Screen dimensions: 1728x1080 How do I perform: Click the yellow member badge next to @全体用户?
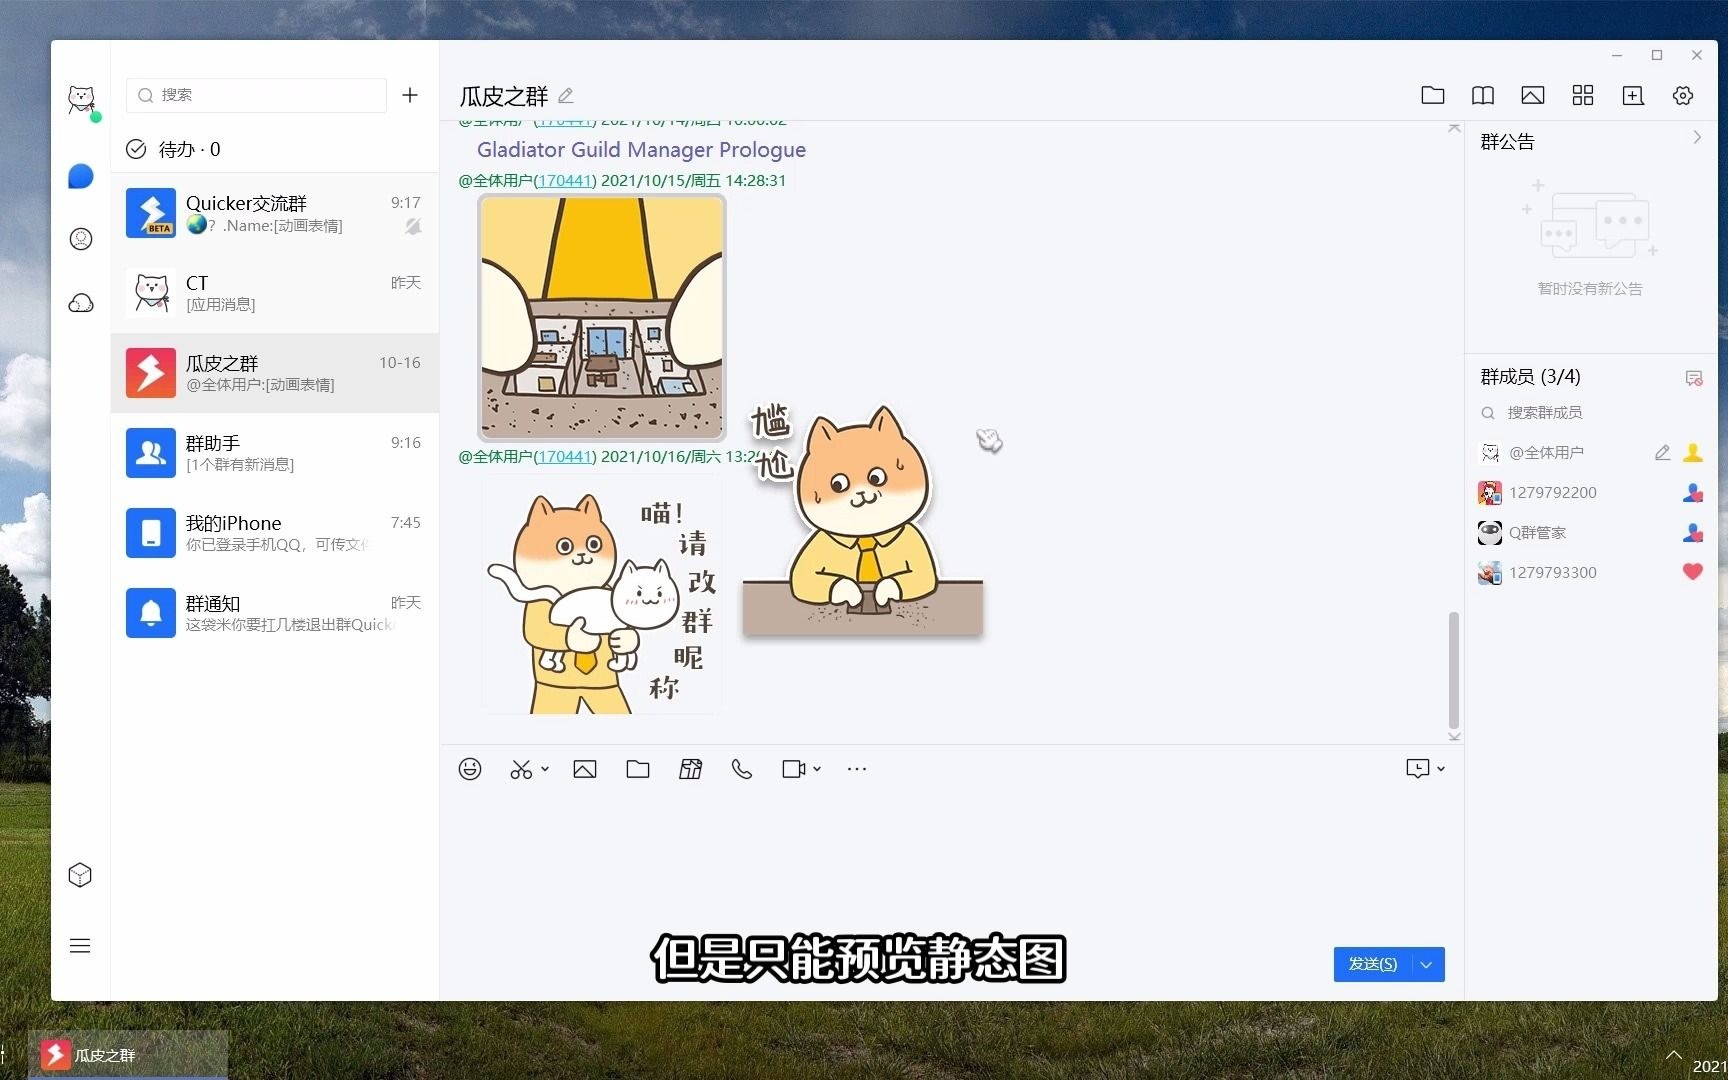(x=1693, y=452)
